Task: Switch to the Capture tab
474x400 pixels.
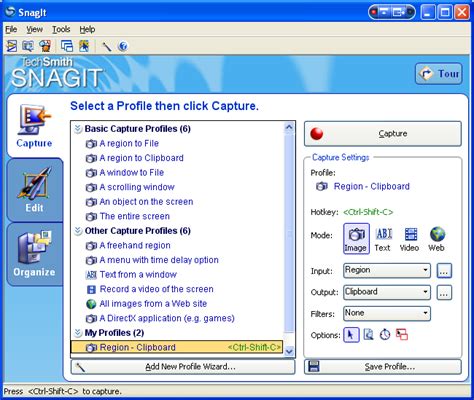Action: click(34, 126)
